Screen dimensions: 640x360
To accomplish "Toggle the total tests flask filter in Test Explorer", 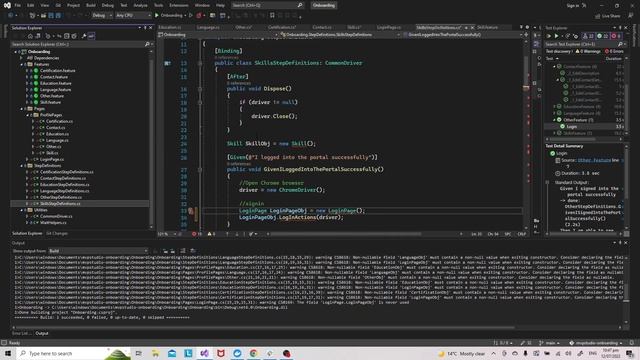I will (x=588, y=36).
